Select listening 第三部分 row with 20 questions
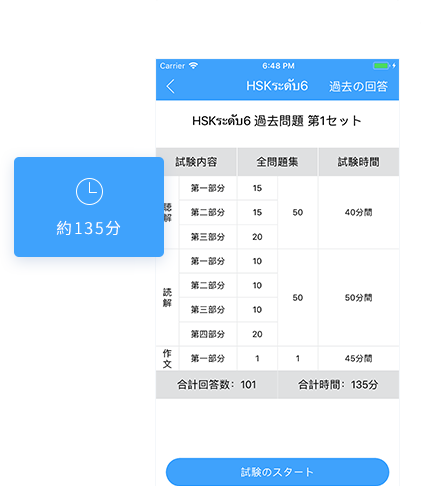 [x=228, y=237]
